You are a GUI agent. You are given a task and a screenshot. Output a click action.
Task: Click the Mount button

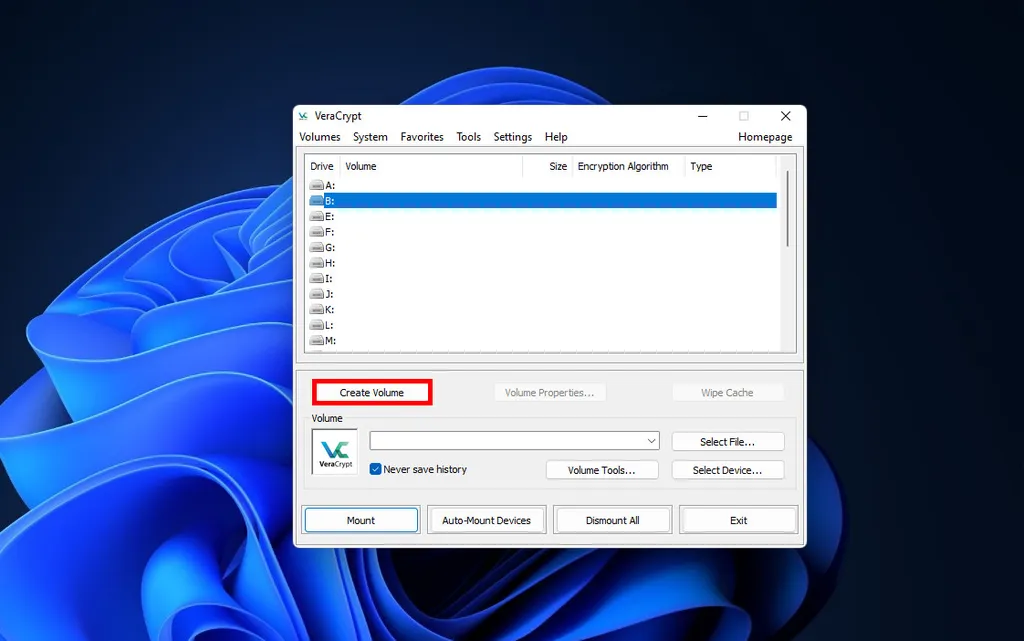pos(361,520)
